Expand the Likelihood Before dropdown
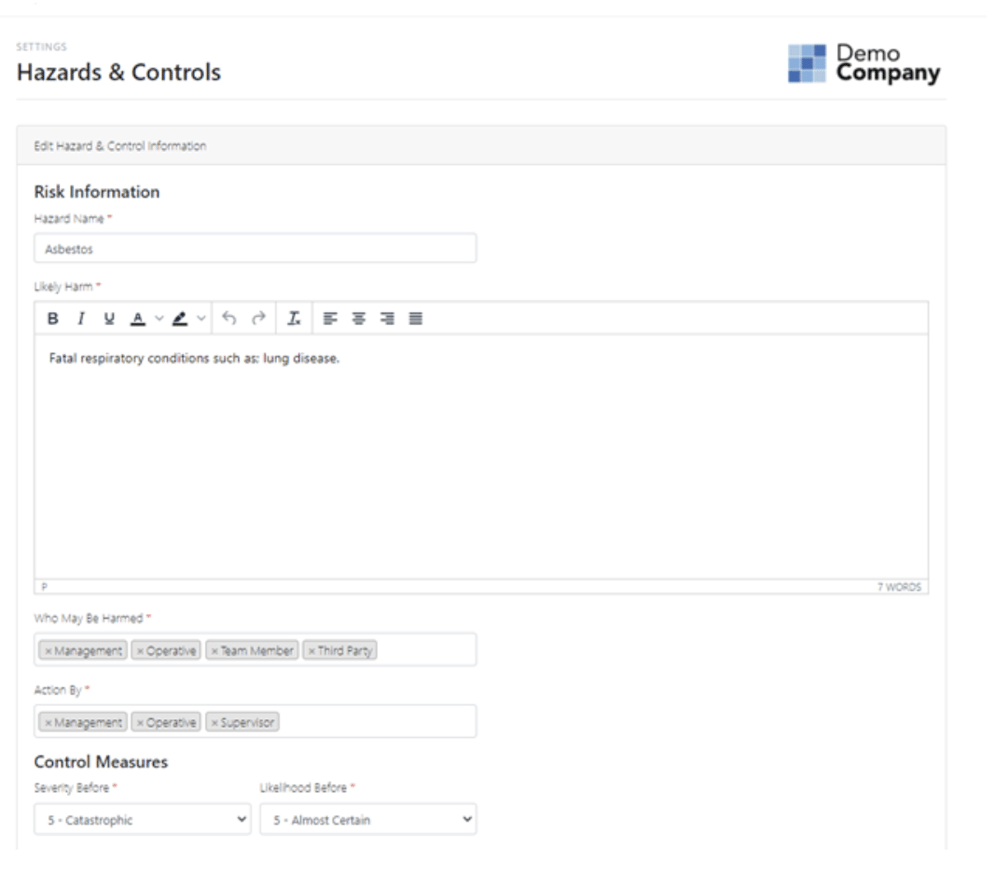The width and height of the screenshot is (994, 872). coord(368,820)
